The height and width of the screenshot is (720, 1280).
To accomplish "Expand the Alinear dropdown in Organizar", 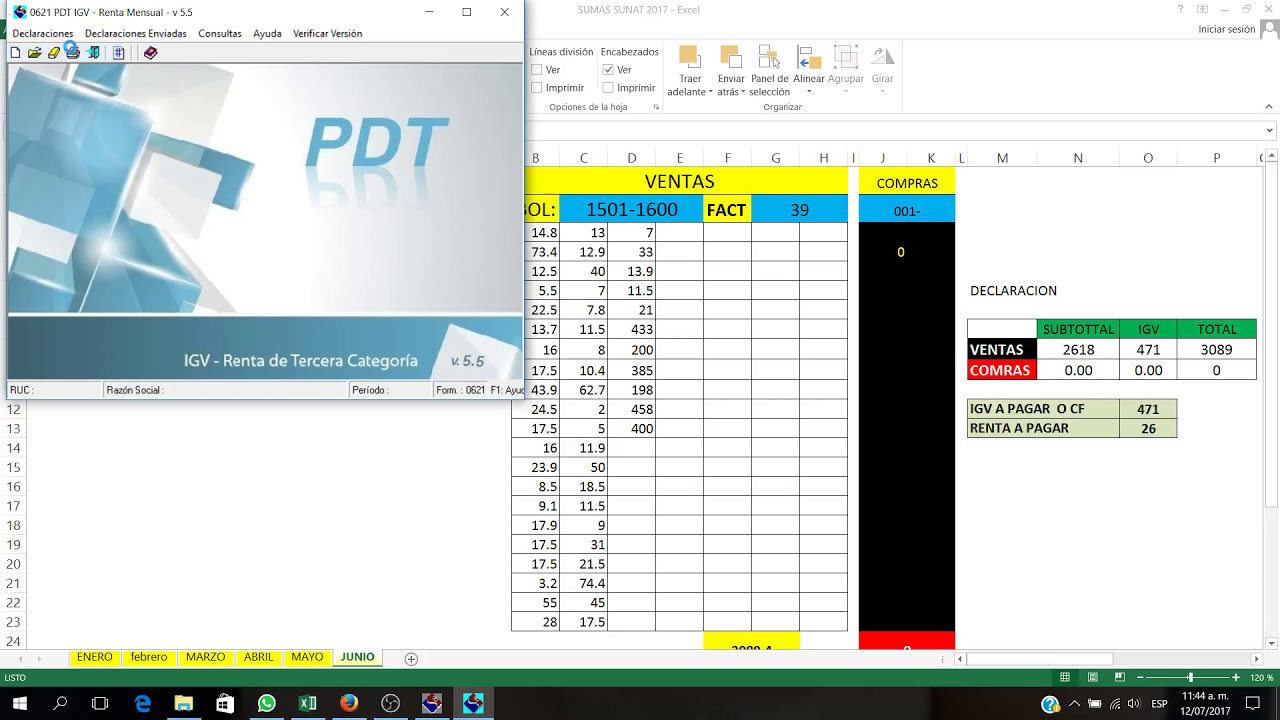I will point(809,93).
